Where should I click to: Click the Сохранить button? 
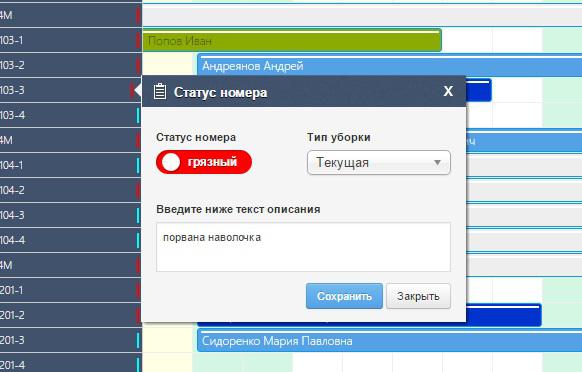tap(344, 296)
